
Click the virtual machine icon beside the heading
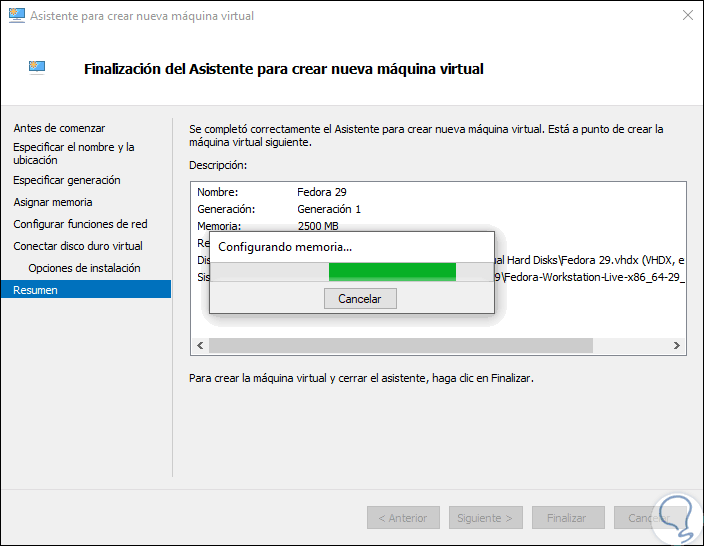pos(37,67)
